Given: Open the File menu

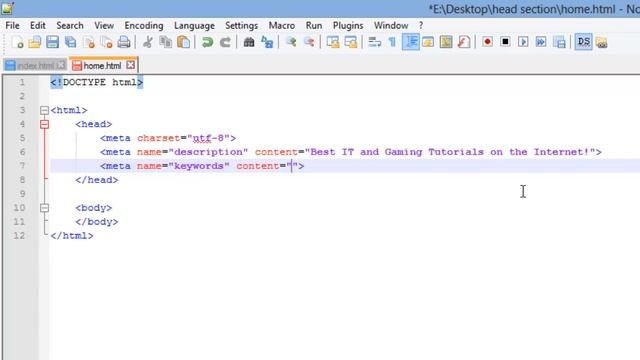Looking at the screenshot, I should tap(12, 25).
